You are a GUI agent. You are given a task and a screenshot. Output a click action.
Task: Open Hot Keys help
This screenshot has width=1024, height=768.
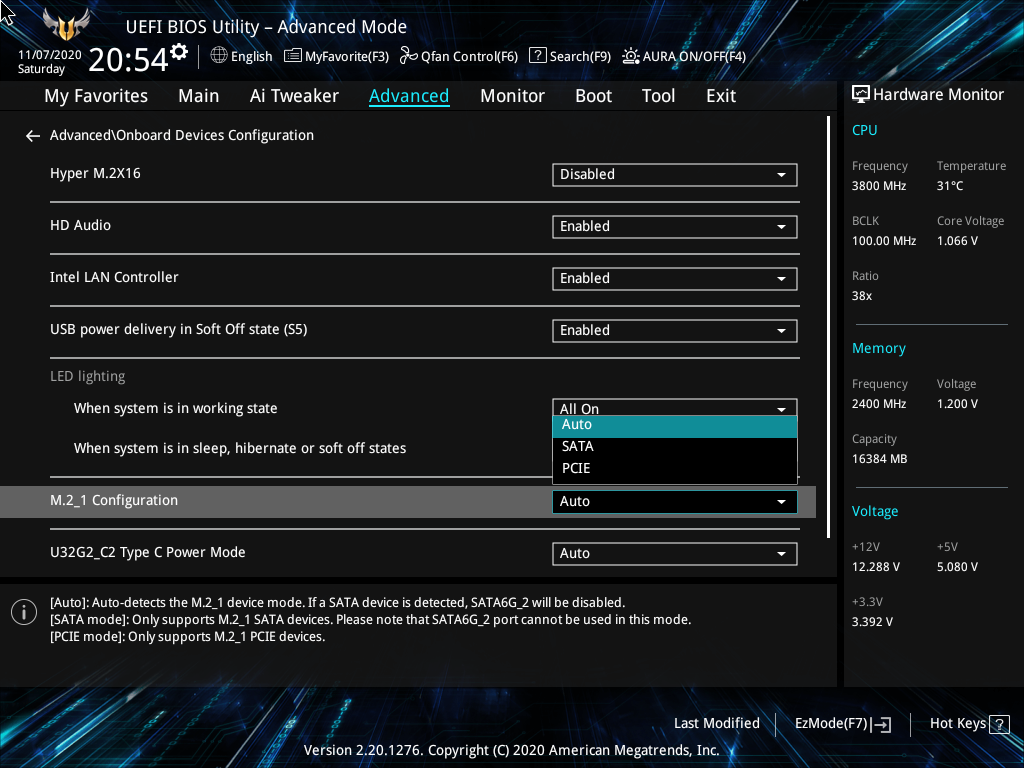point(969,724)
